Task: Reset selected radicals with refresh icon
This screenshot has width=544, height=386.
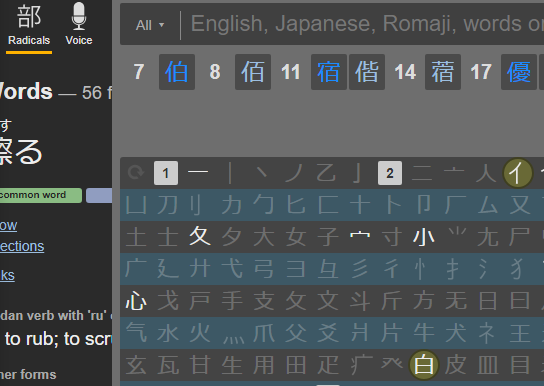Action: click(136, 172)
